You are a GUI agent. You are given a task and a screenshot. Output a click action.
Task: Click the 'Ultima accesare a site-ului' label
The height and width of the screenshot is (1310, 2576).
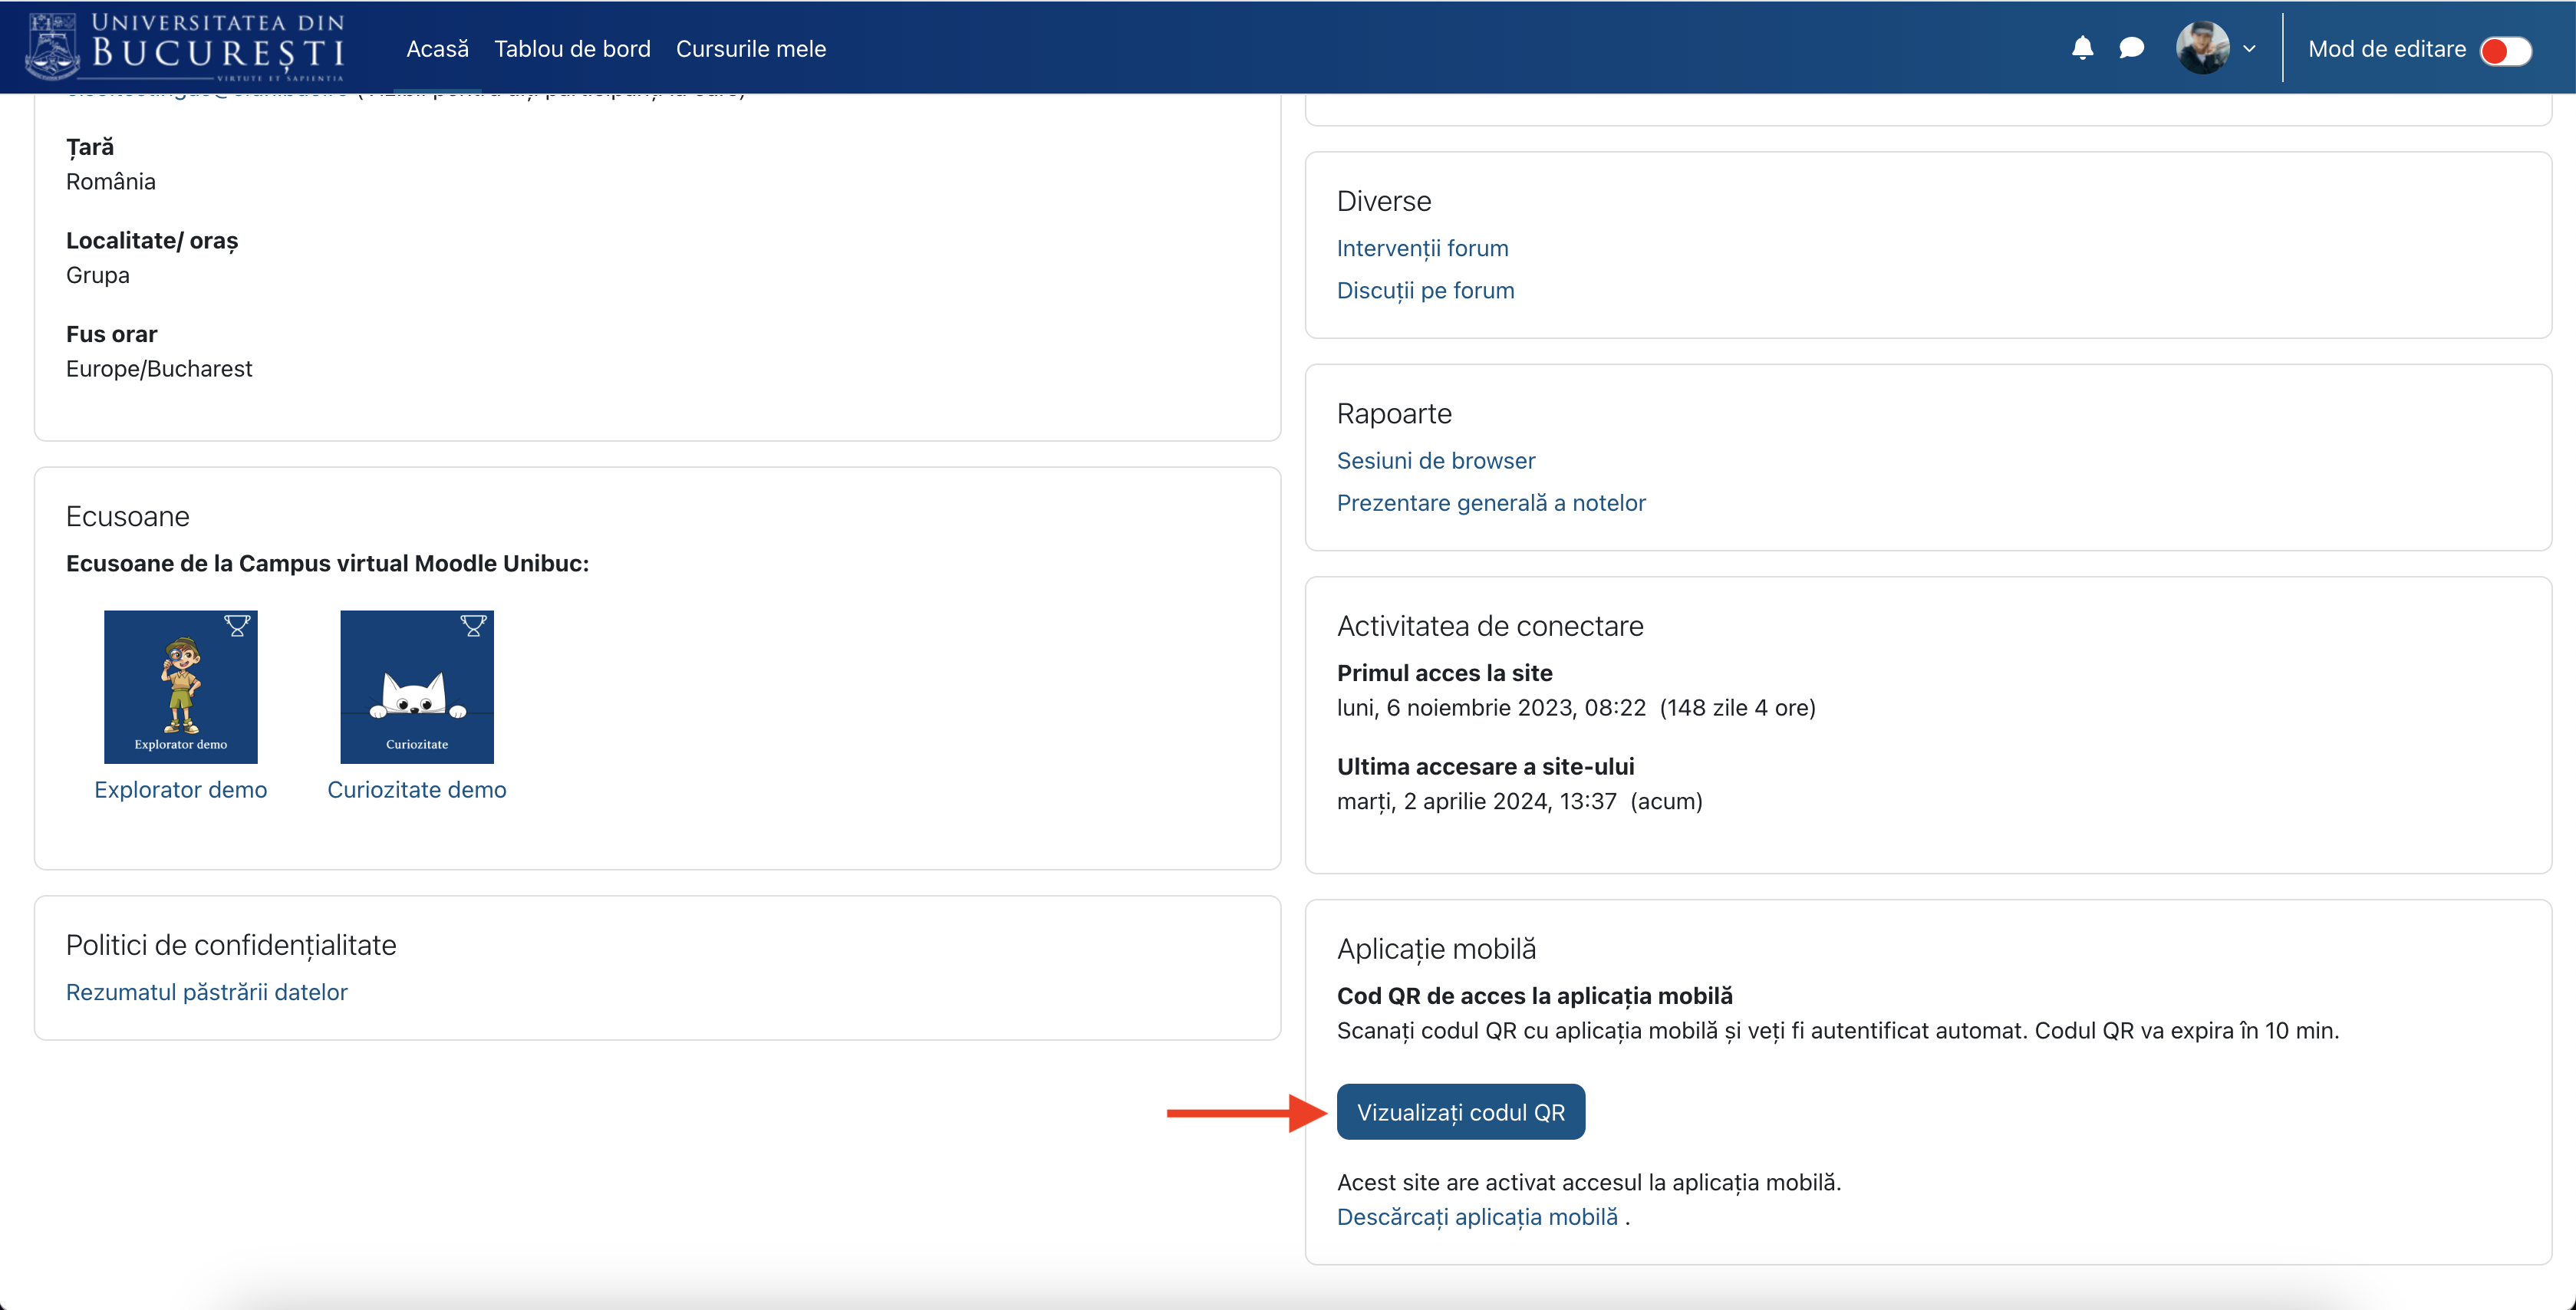pyautogui.click(x=1486, y=767)
